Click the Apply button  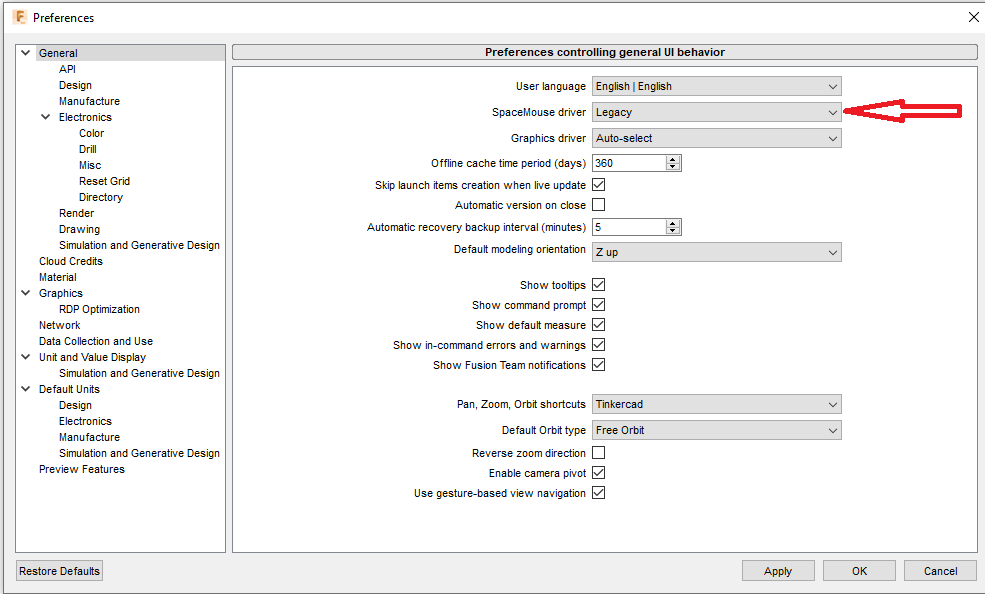click(778, 571)
